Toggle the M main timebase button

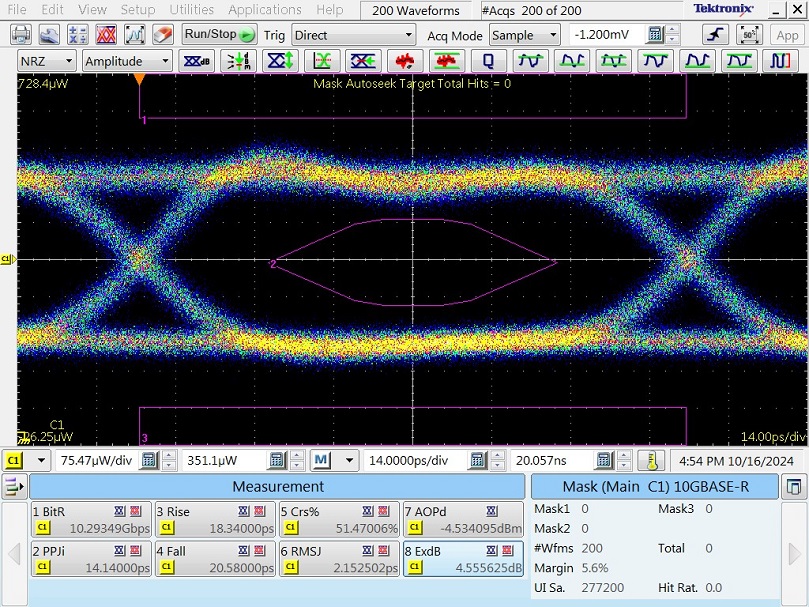[x=321, y=460]
